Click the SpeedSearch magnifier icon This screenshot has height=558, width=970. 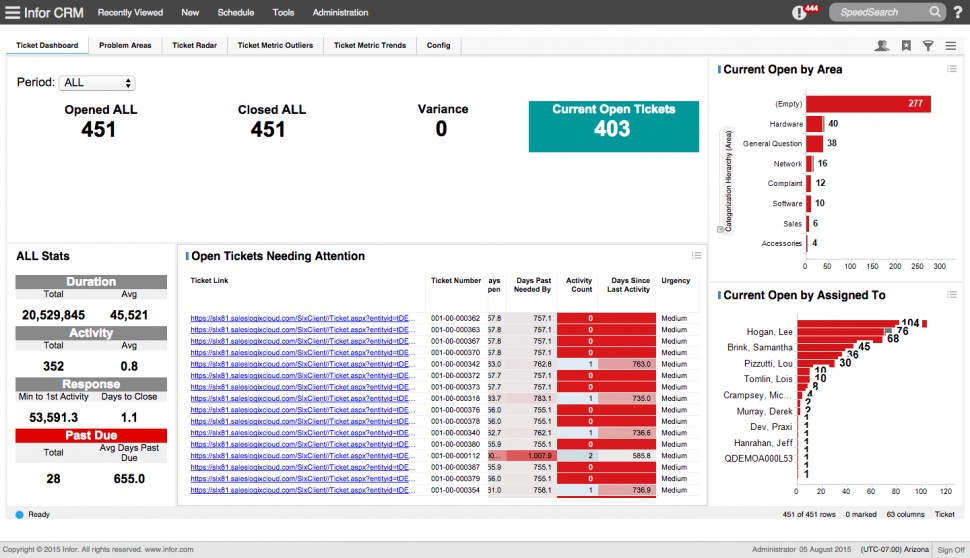coord(935,12)
